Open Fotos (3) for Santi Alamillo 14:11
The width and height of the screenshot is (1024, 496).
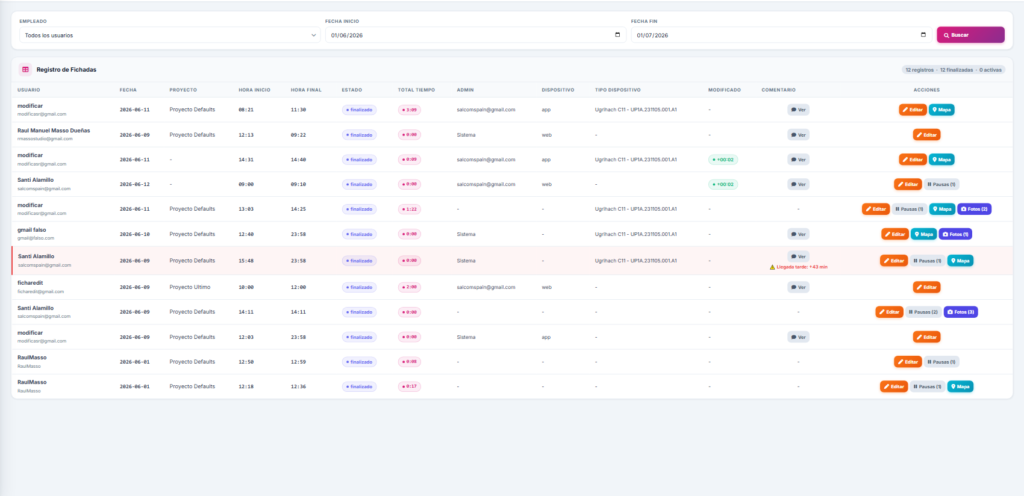tap(961, 312)
